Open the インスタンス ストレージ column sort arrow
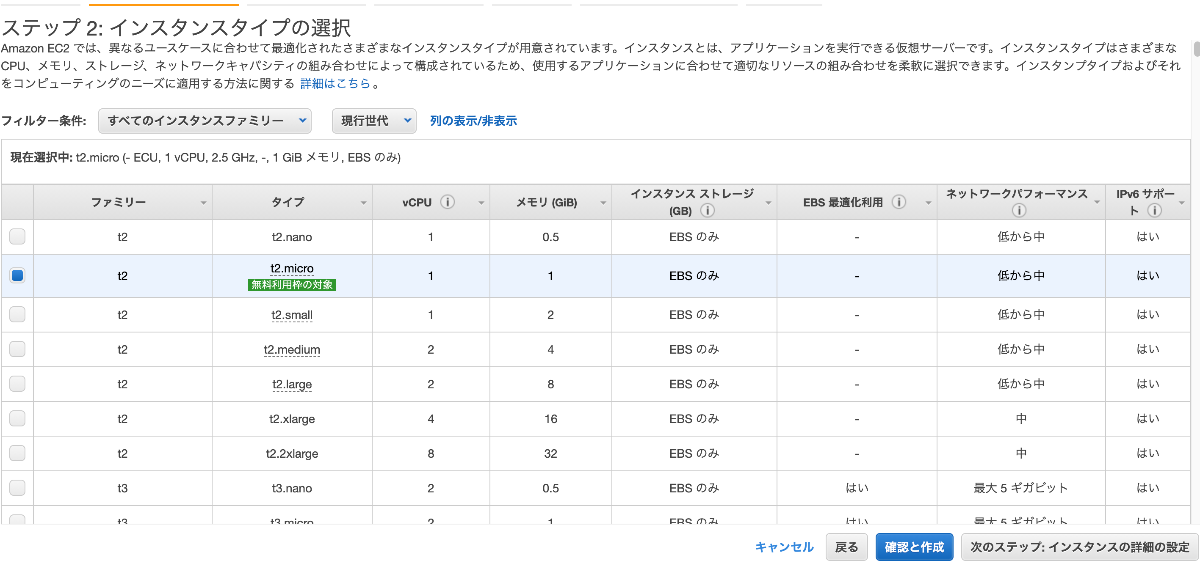The height and width of the screenshot is (566, 1200). pos(768,203)
